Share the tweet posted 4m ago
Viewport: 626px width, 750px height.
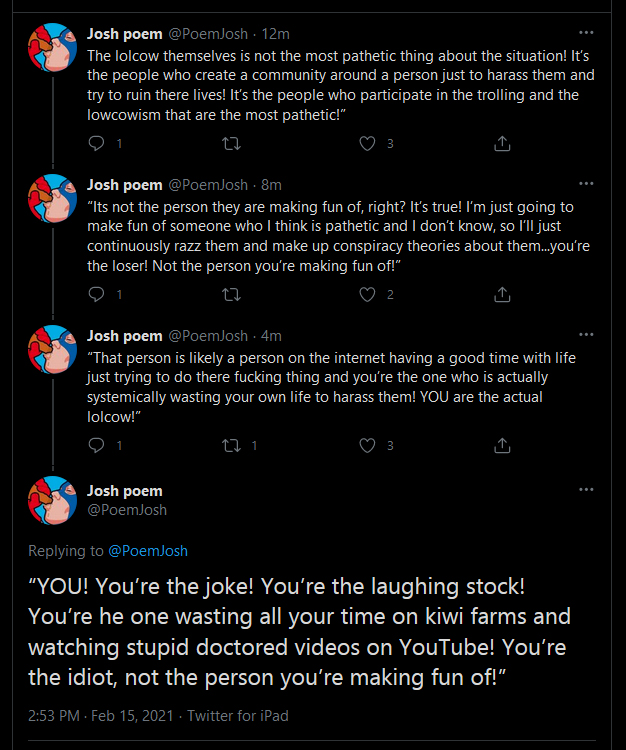(x=502, y=445)
